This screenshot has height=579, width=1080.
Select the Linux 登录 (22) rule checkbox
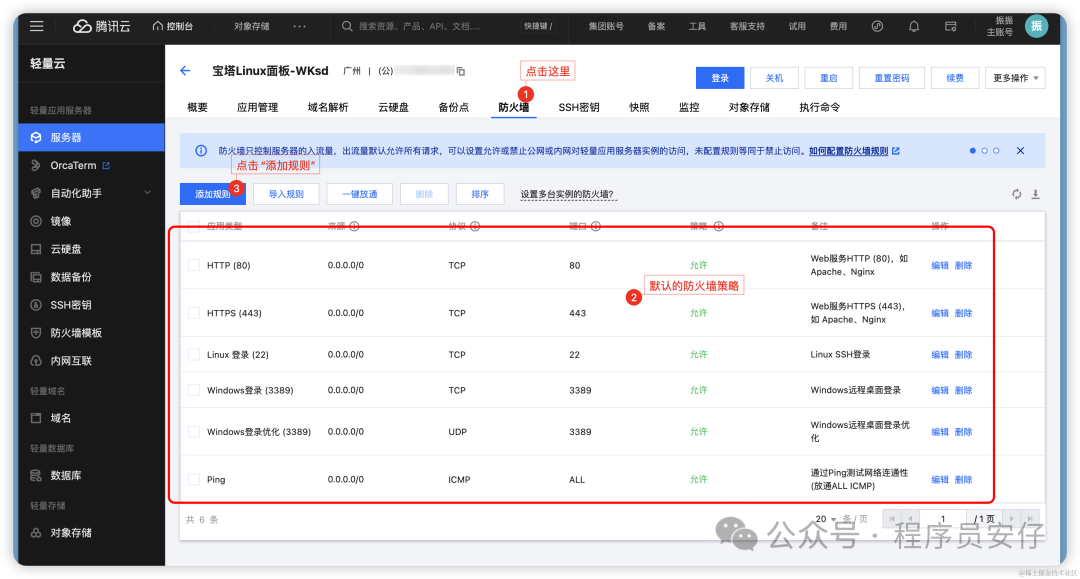(x=194, y=355)
